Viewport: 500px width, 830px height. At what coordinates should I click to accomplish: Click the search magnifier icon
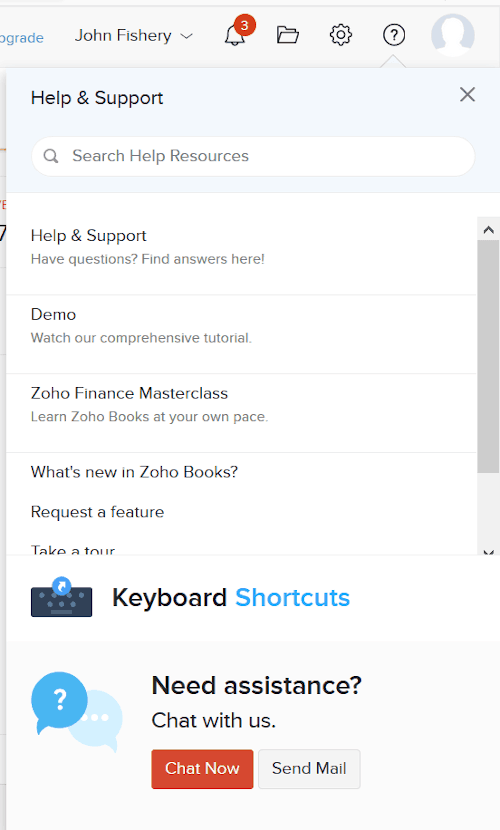[51, 156]
